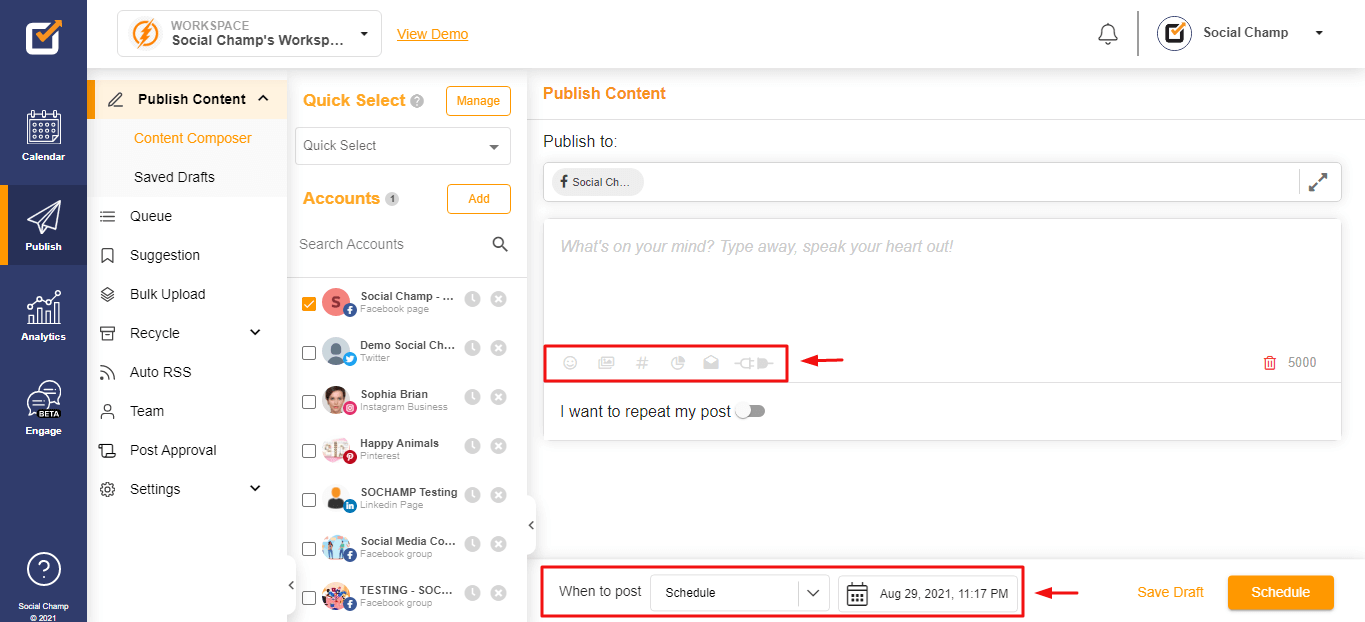
Task: Check TESTING - SOC... Facebook group
Action: (309, 597)
